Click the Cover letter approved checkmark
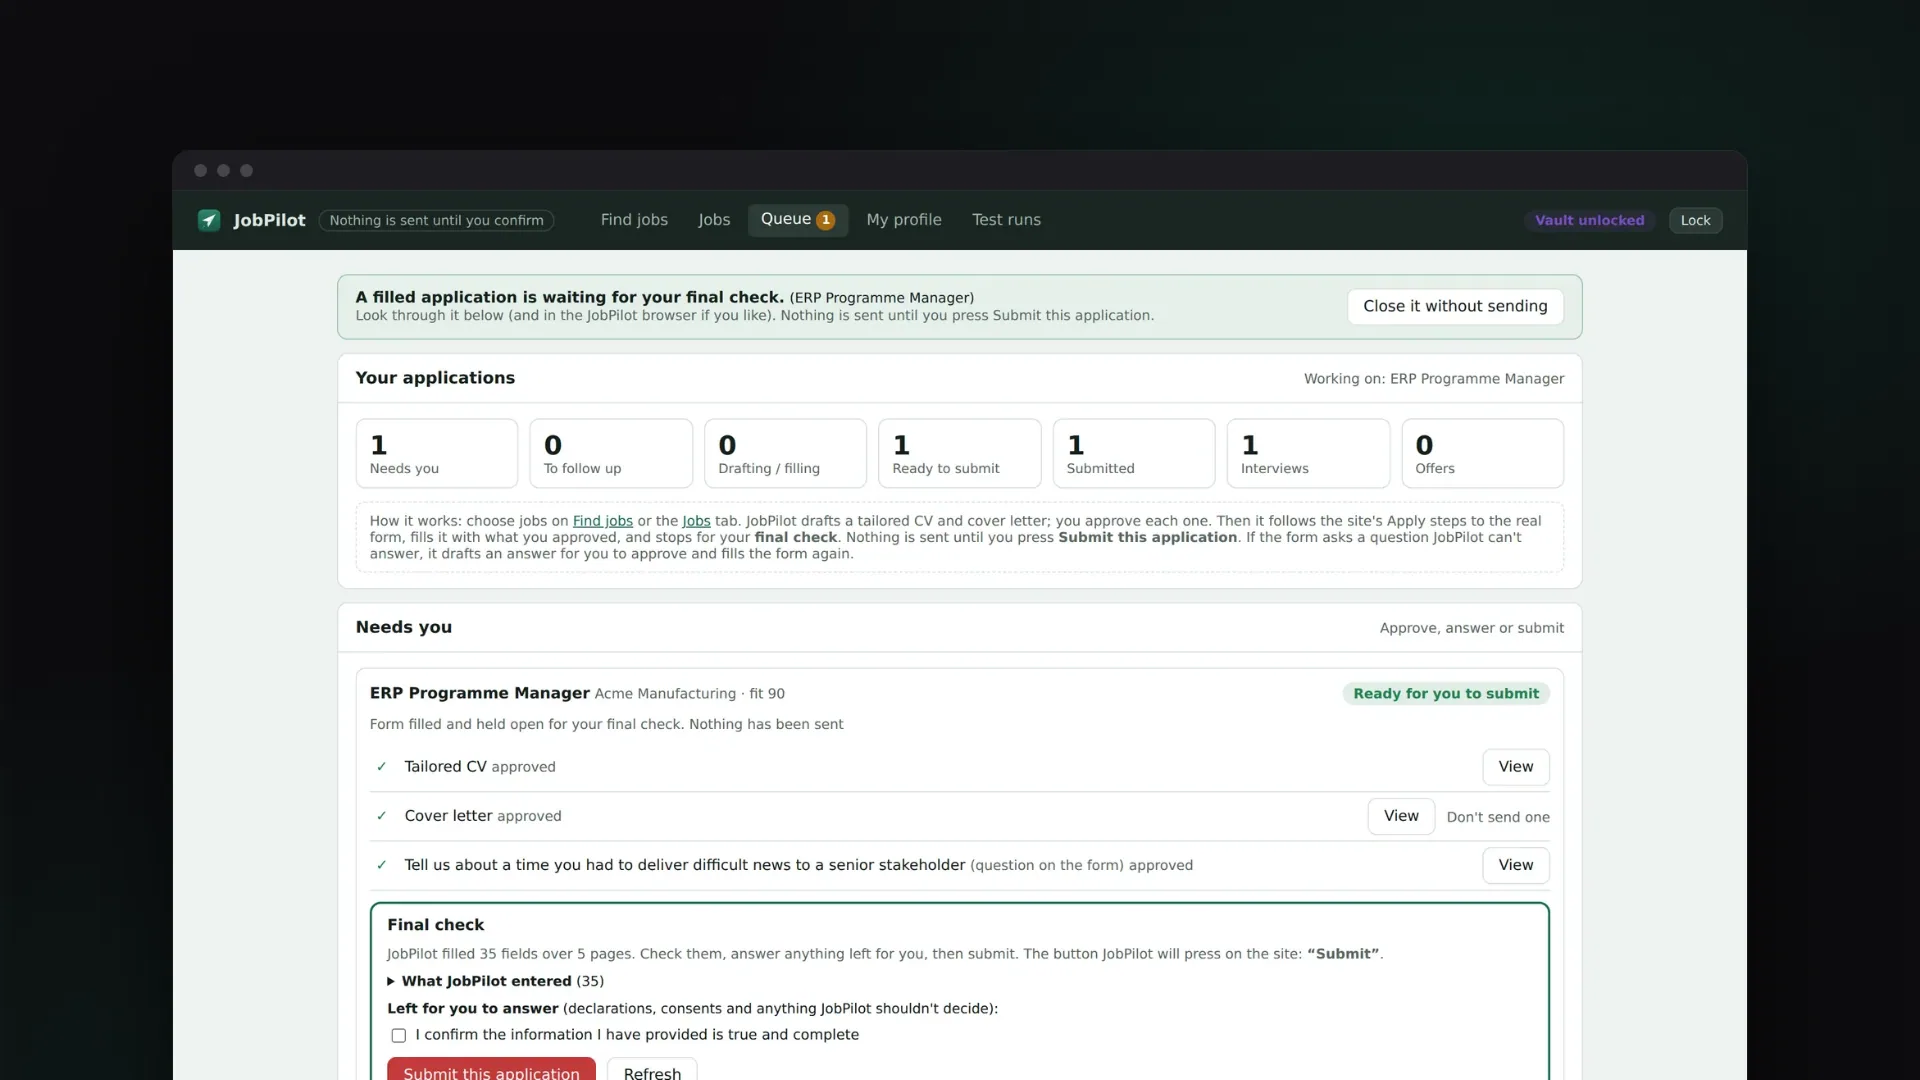Viewport: 1920px width, 1080px height. point(381,816)
